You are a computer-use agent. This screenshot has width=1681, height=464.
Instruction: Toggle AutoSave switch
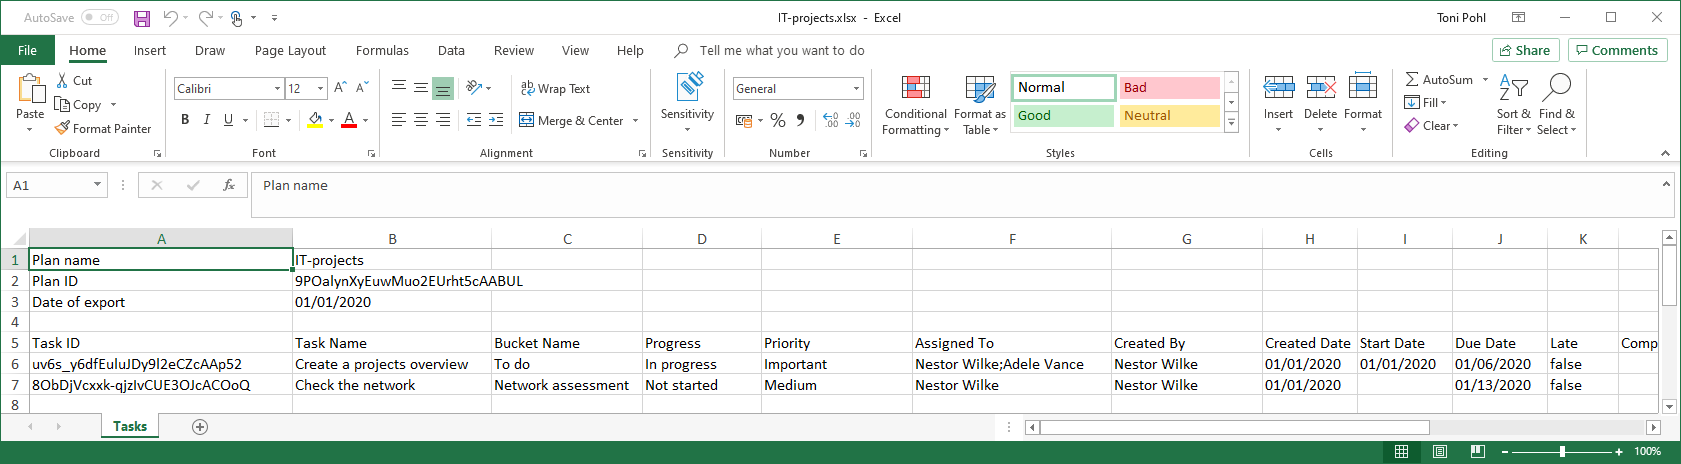pyautogui.click(x=100, y=18)
